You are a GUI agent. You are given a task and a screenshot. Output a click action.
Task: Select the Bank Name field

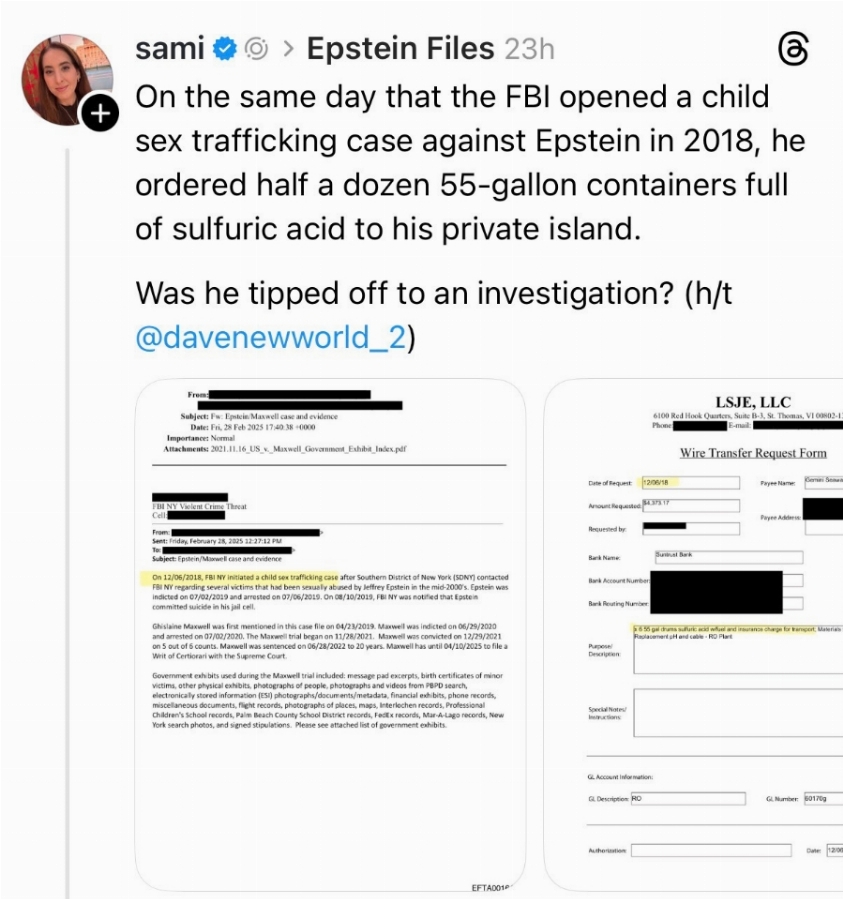pos(728,557)
